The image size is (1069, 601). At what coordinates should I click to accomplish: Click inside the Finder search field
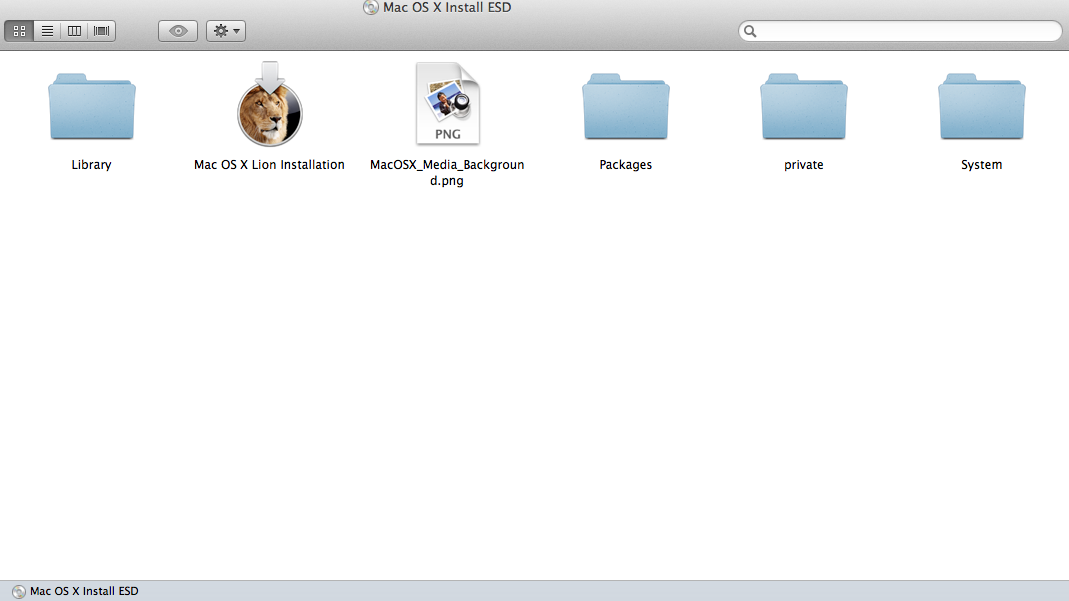[900, 31]
